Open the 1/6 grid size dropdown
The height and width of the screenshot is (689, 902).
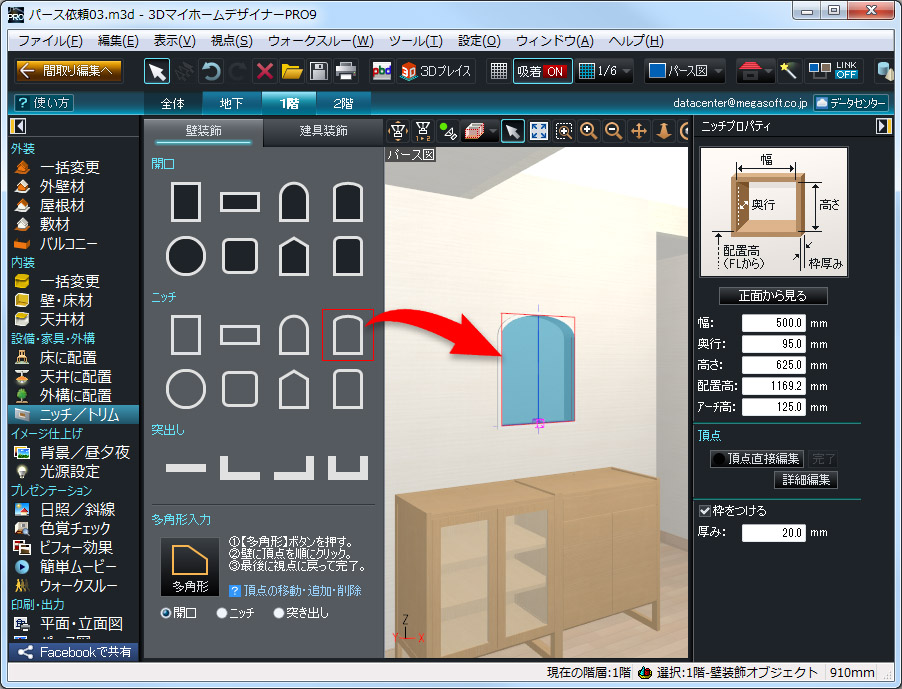coord(605,71)
